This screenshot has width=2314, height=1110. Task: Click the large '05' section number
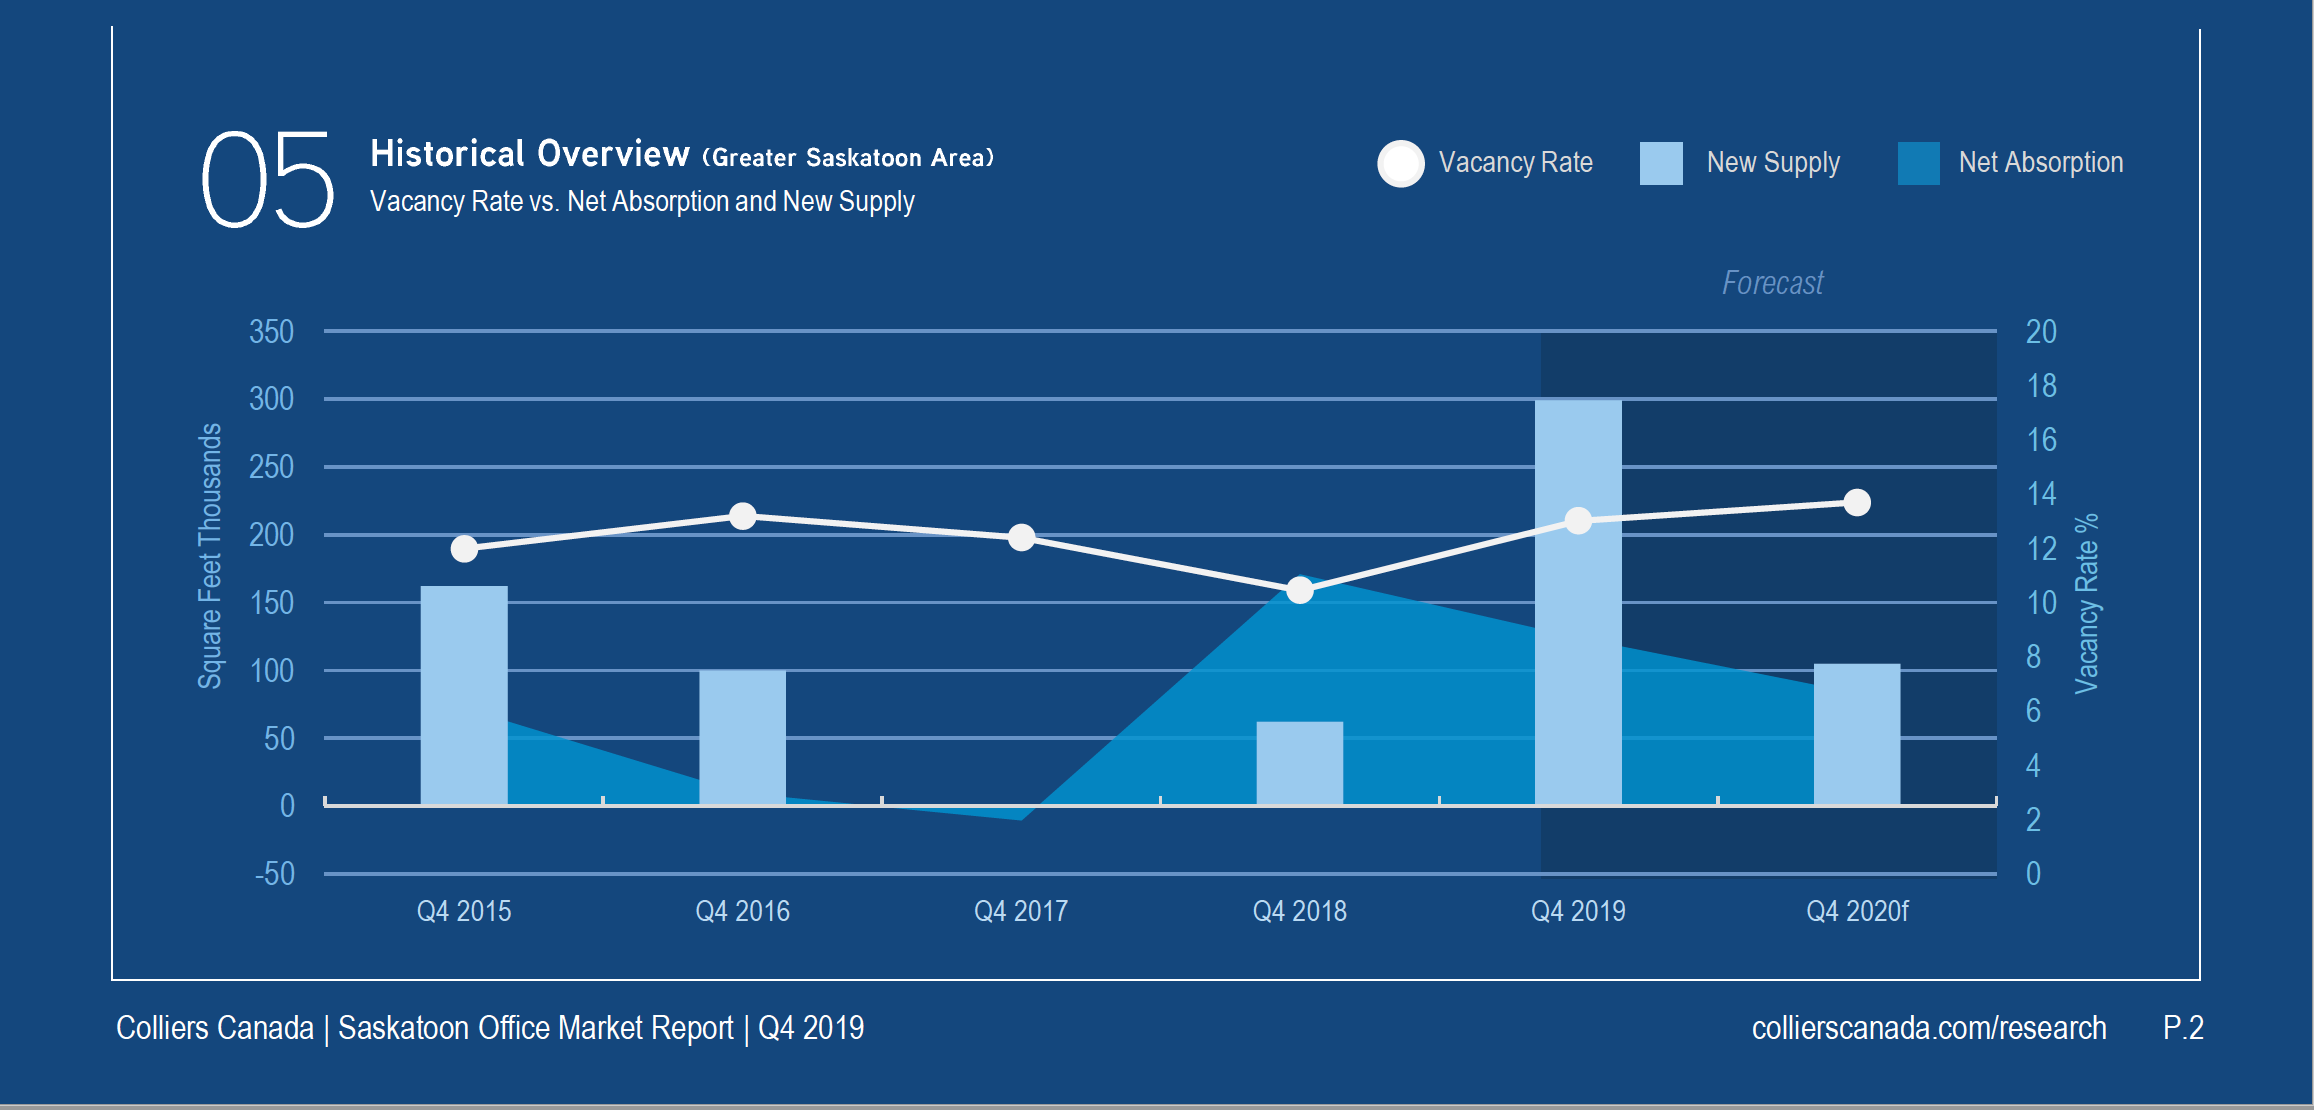tap(268, 180)
